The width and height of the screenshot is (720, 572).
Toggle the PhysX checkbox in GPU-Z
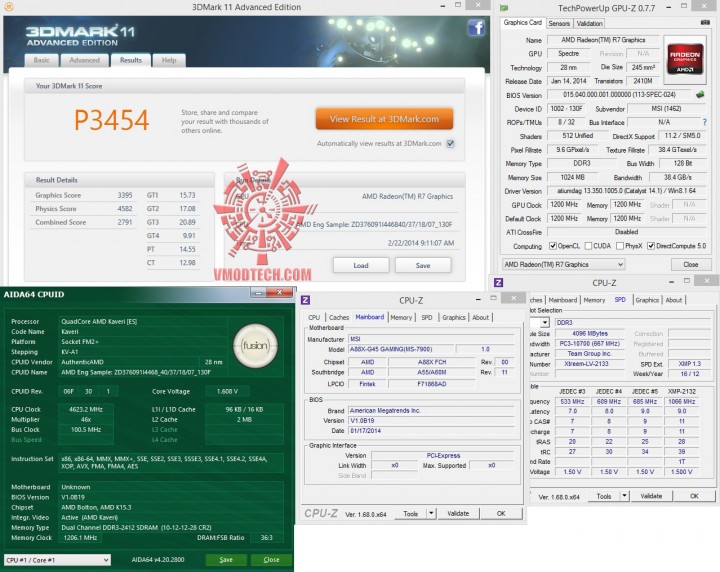click(x=620, y=246)
